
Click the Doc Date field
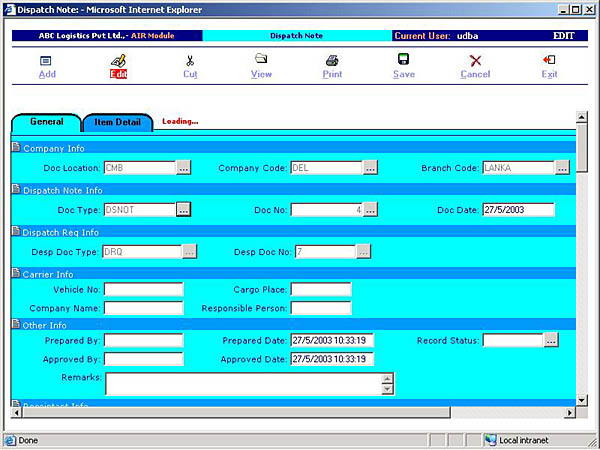point(518,210)
